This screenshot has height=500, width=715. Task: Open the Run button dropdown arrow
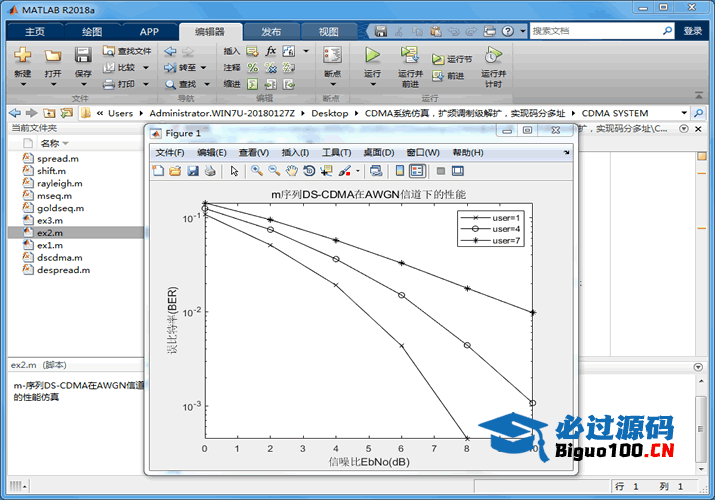point(373,84)
